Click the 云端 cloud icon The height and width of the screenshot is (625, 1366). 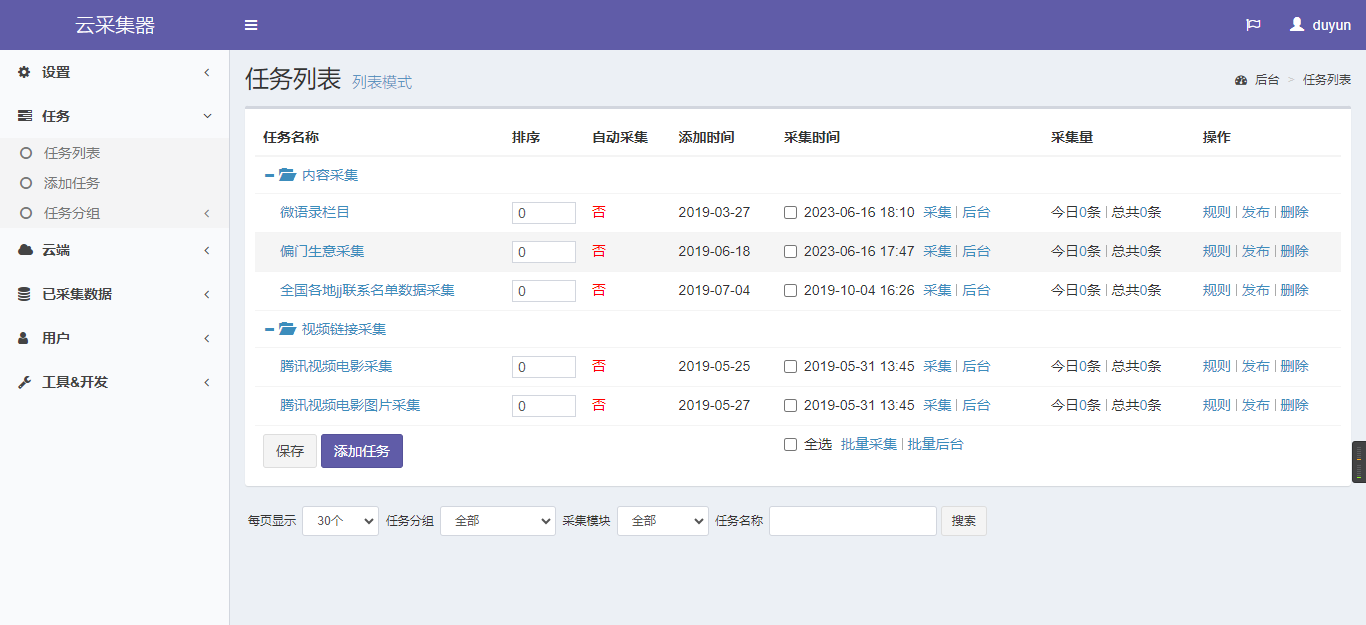25,250
